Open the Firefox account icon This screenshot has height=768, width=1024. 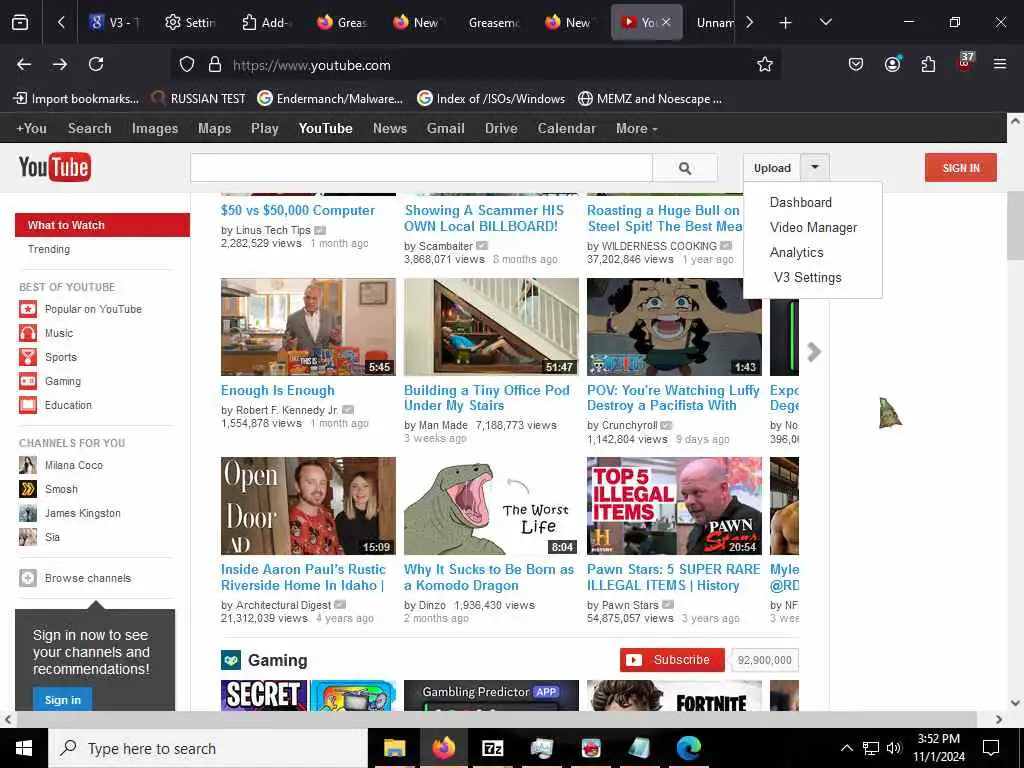click(x=892, y=64)
